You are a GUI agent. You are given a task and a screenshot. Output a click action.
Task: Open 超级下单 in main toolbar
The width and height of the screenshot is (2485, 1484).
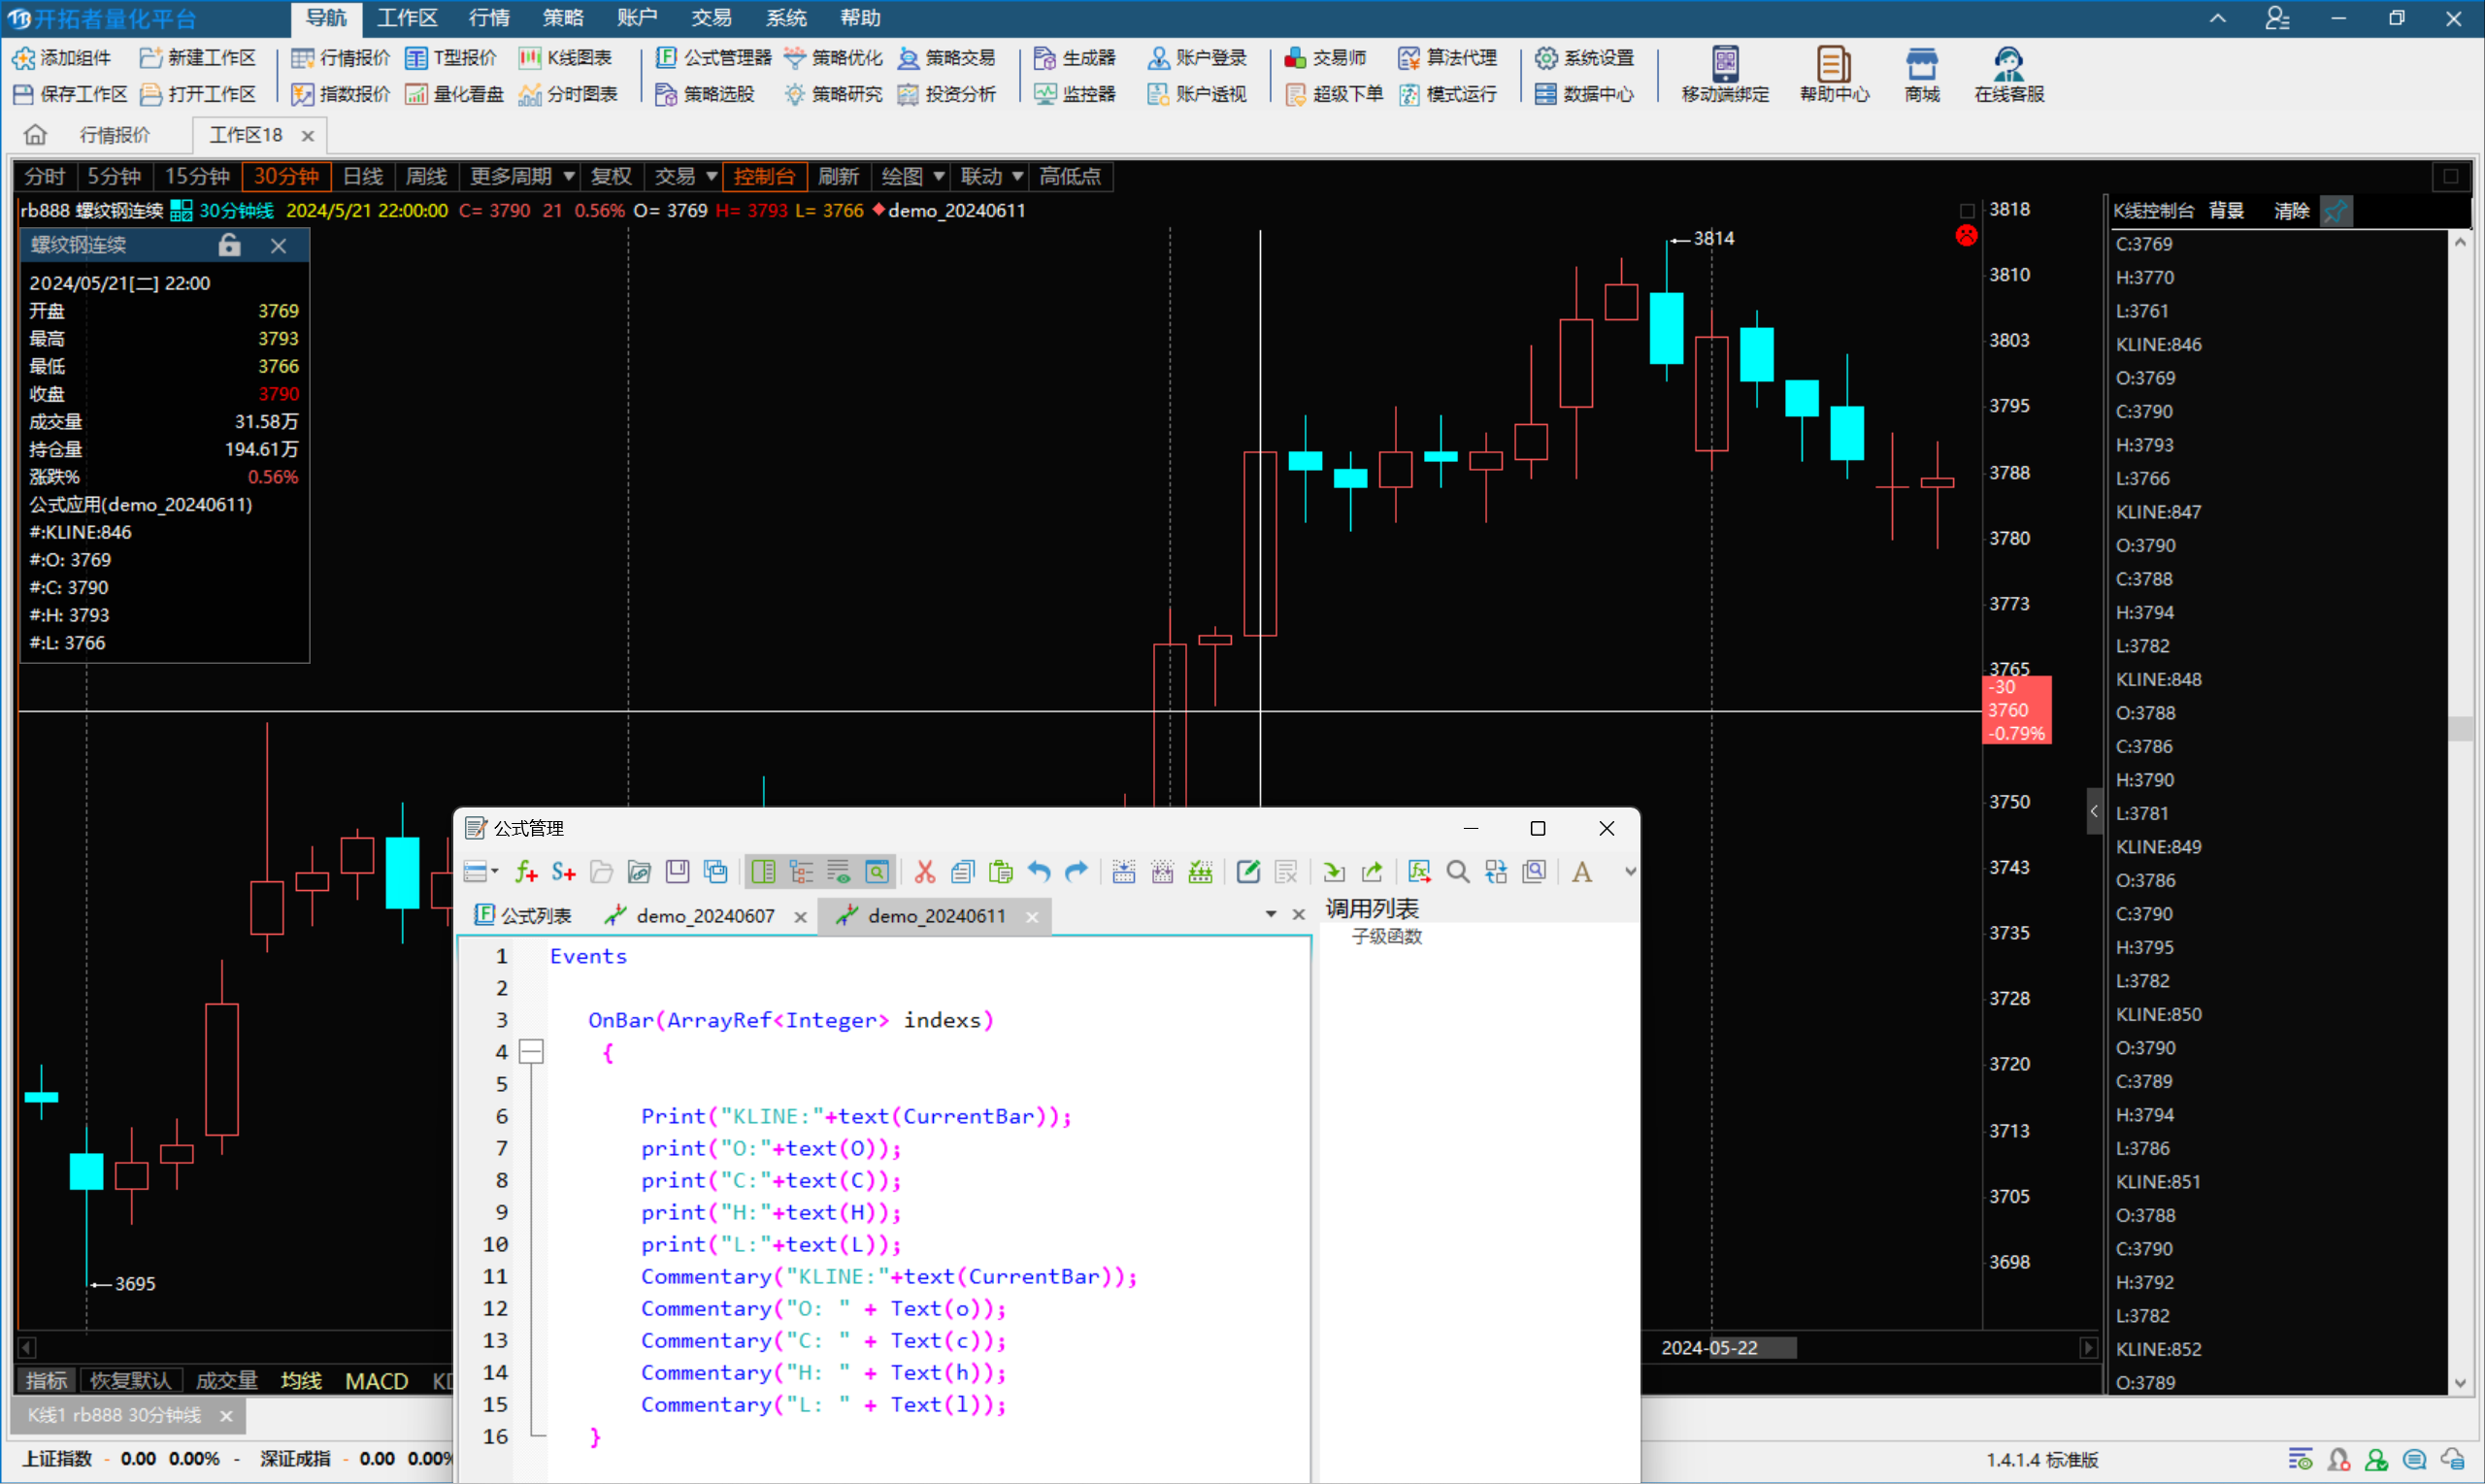point(1335,94)
